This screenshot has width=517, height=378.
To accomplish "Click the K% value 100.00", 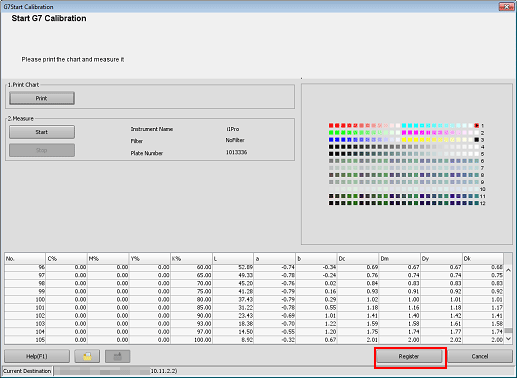I will pos(202,340).
